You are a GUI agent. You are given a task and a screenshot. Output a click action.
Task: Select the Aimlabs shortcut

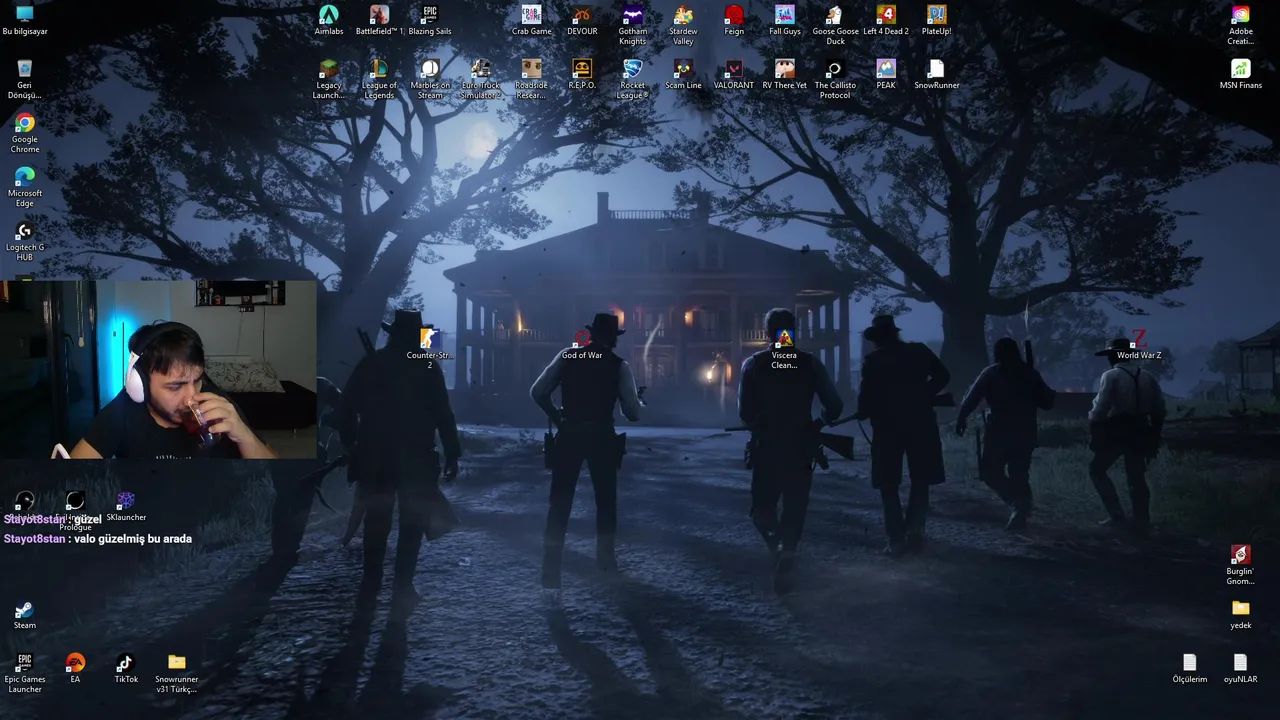point(328,20)
